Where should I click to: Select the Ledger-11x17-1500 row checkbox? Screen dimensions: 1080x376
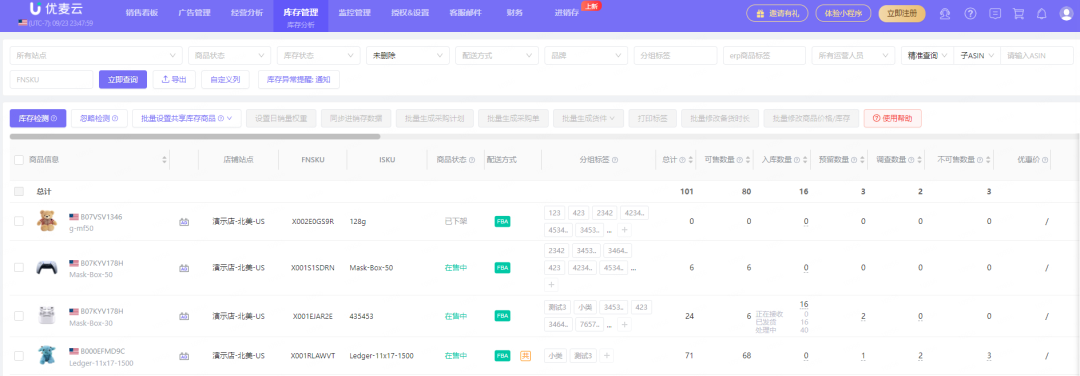[x=19, y=356]
